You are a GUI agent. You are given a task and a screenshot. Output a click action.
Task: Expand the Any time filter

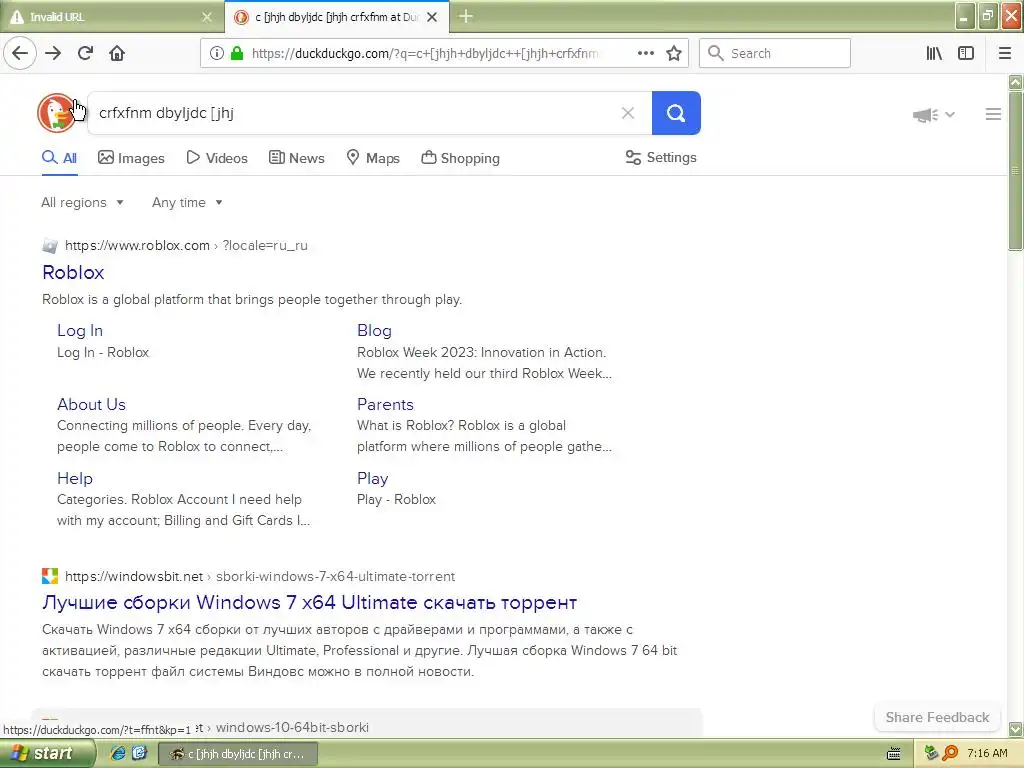[187, 202]
